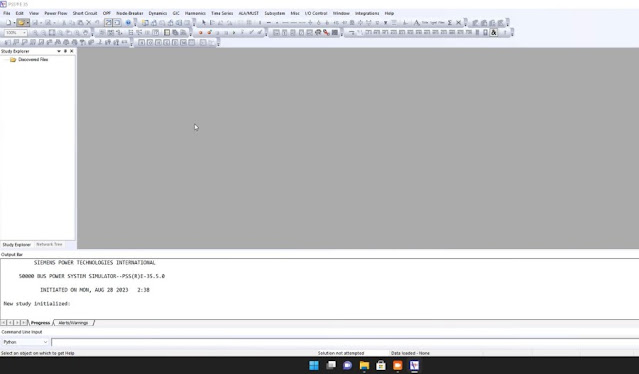The image size is (639, 374).
Task: Open the Time Series menu
Action: 222,13
